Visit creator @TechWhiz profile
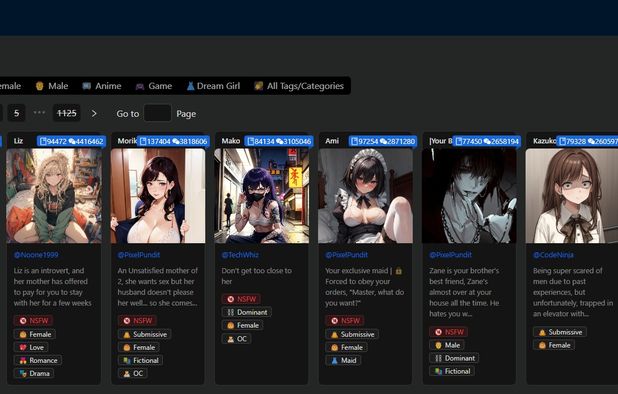 [x=240, y=255]
